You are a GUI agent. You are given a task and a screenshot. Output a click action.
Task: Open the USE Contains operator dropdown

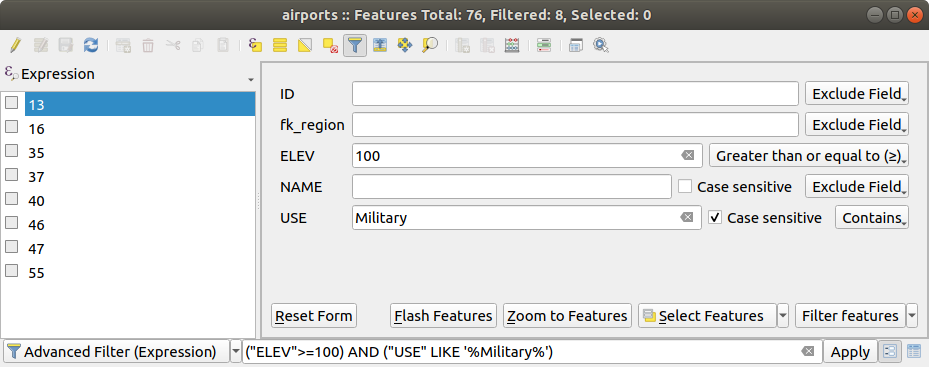tap(872, 218)
